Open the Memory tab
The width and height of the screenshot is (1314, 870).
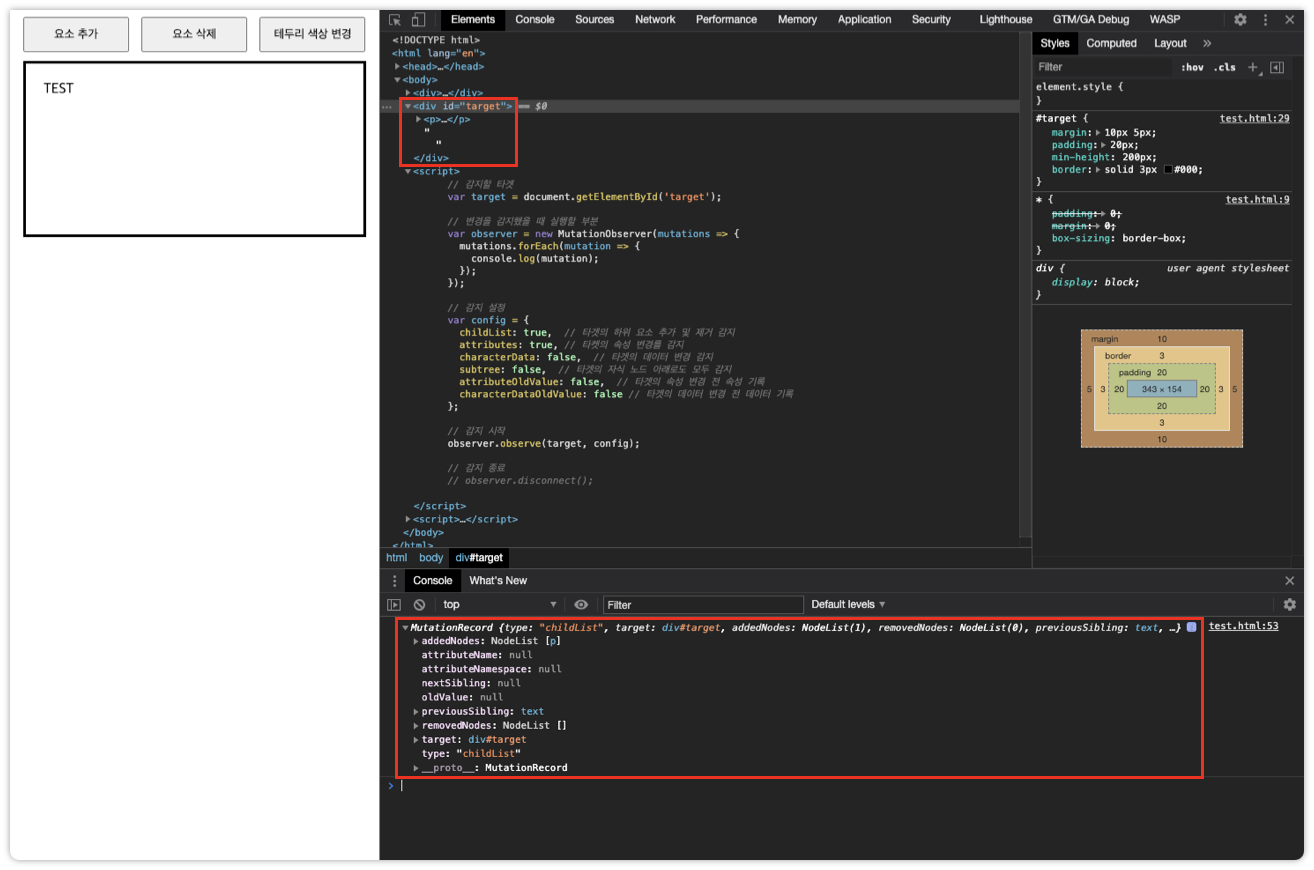[x=797, y=19]
